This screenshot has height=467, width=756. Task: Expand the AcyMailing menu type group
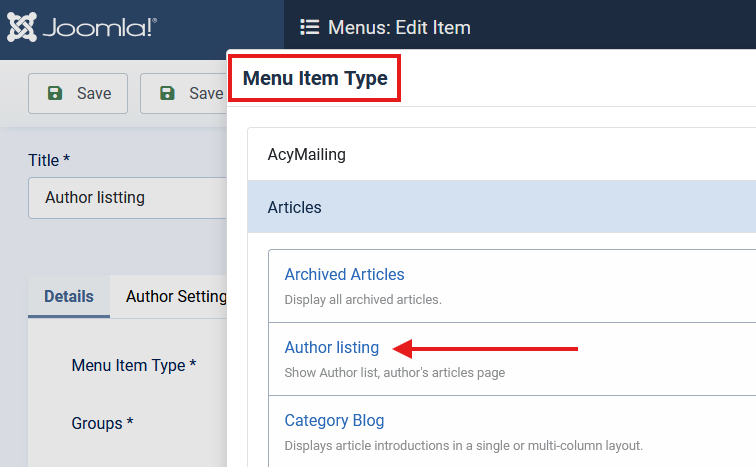(x=306, y=155)
